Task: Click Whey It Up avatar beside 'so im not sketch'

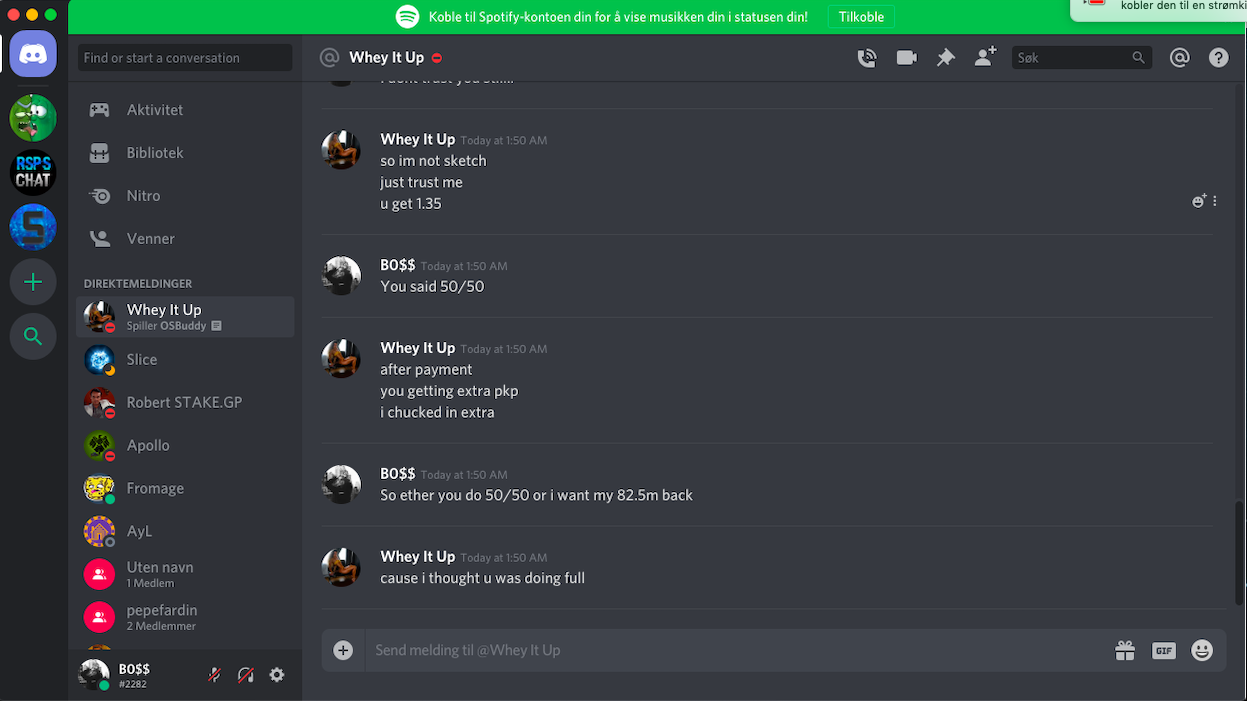Action: point(341,150)
